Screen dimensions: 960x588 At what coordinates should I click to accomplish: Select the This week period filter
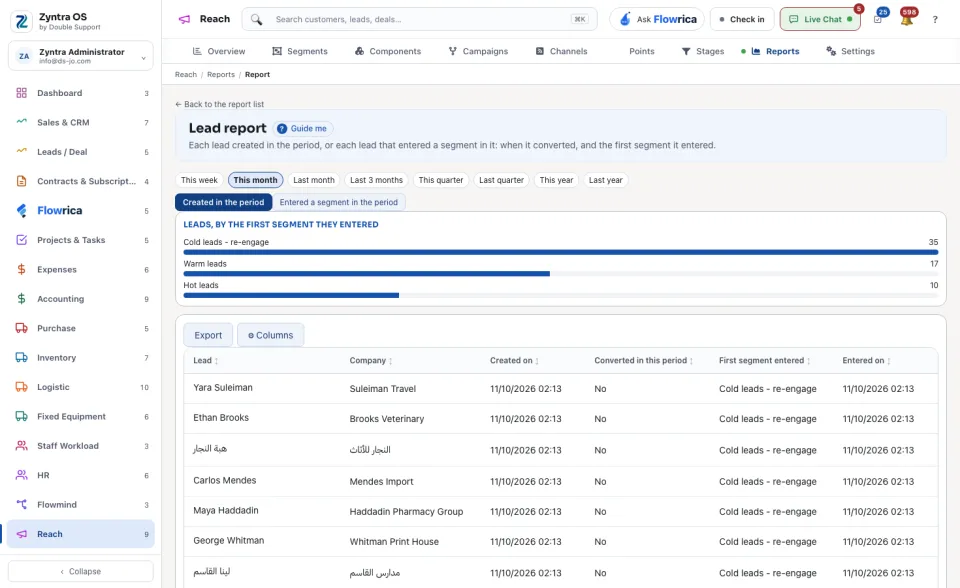pyautogui.click(x=199, y=180)
